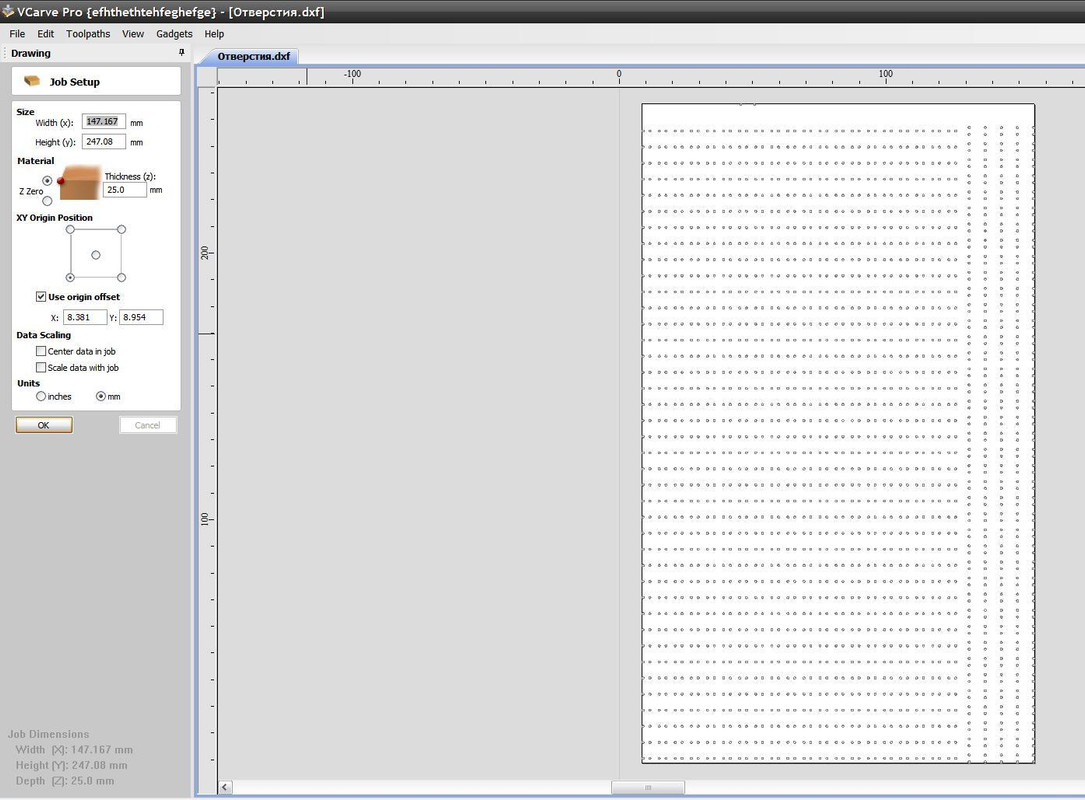Select Z Zero at material bottom

pos(47,201)
